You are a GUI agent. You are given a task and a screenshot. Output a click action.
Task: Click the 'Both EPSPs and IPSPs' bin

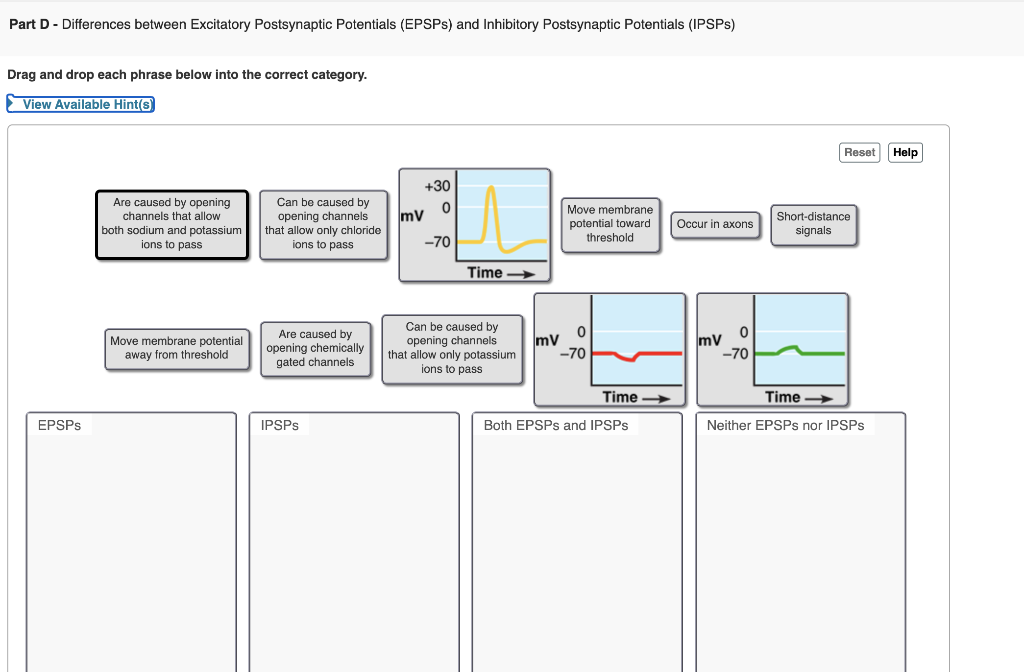point(577,542)
